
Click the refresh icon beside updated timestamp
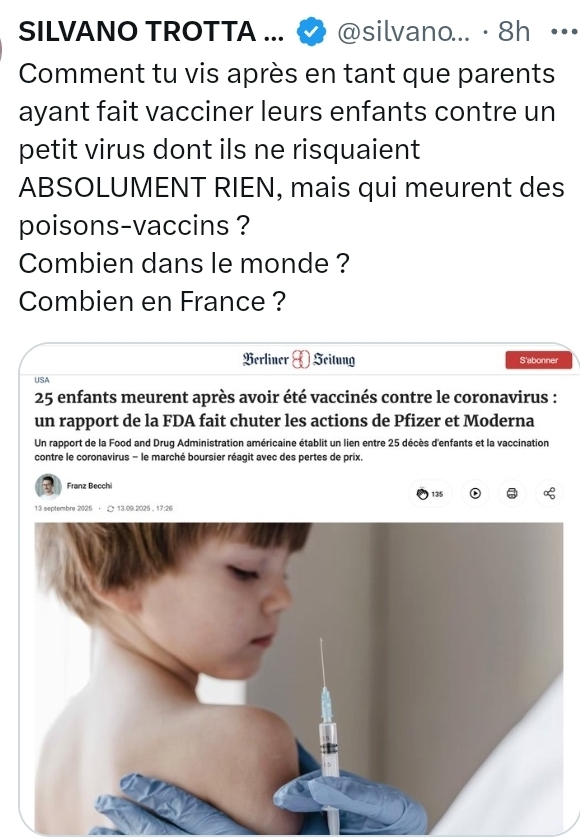(110, 509)
